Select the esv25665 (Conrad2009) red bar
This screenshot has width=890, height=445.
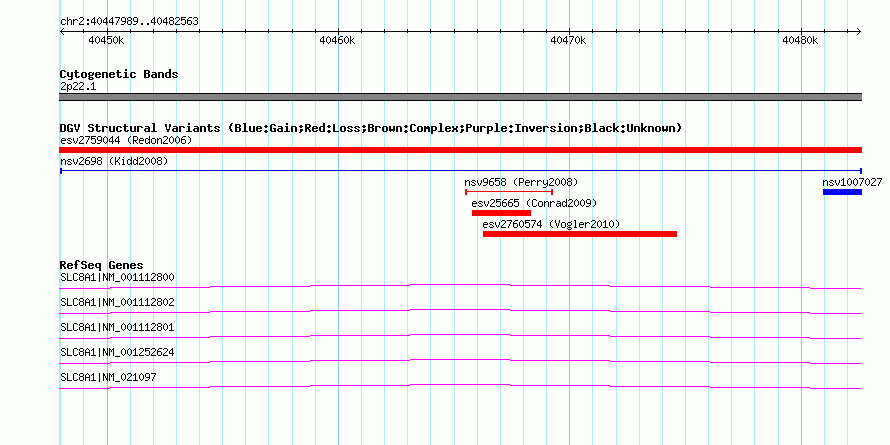[501, 213]
